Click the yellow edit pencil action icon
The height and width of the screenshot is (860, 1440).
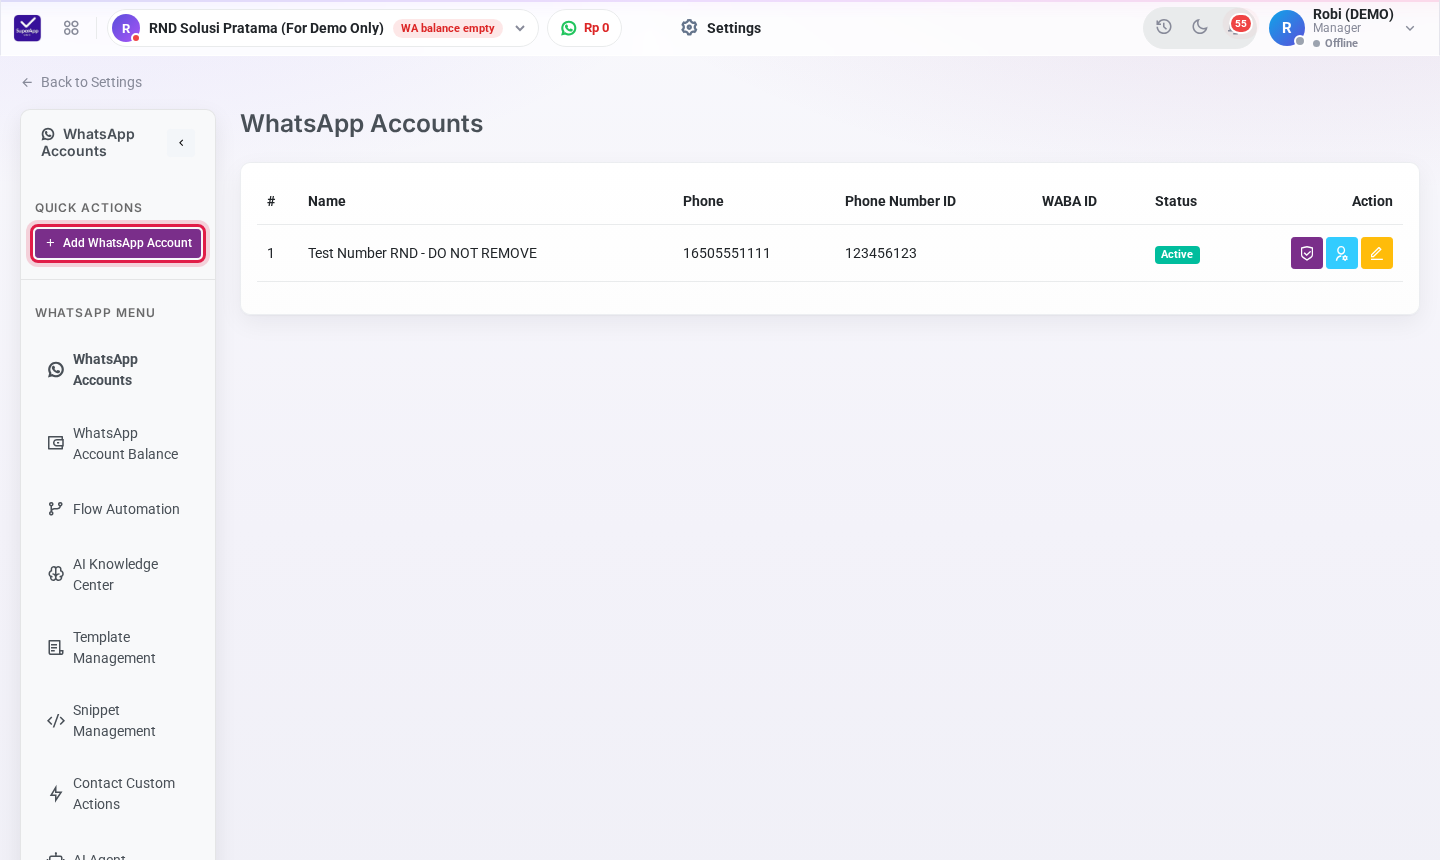[1377, 253]
